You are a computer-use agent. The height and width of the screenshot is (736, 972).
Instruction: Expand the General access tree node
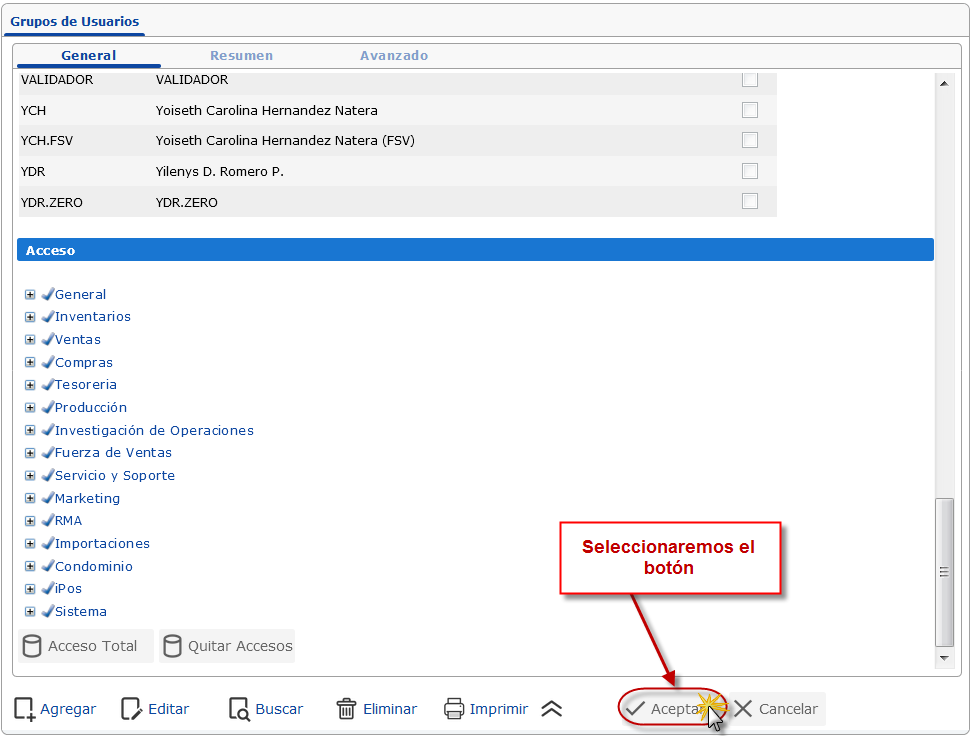30,295
